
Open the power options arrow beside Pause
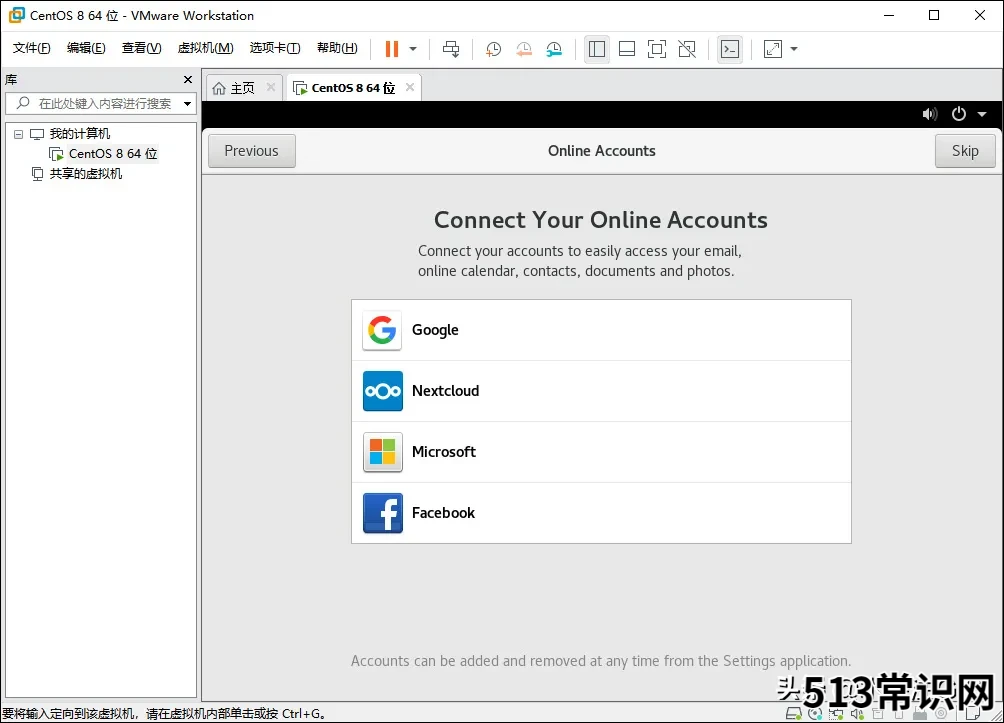pos(413,49)
